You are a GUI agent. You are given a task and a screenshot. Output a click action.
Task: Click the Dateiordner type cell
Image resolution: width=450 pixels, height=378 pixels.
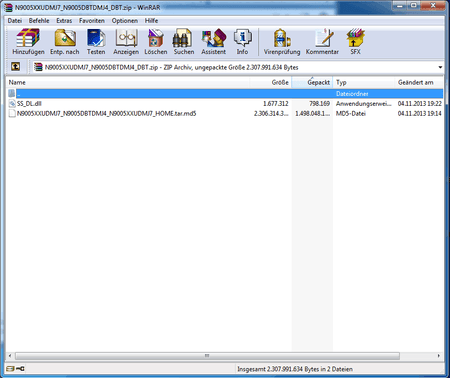click(x=352, y=94)
